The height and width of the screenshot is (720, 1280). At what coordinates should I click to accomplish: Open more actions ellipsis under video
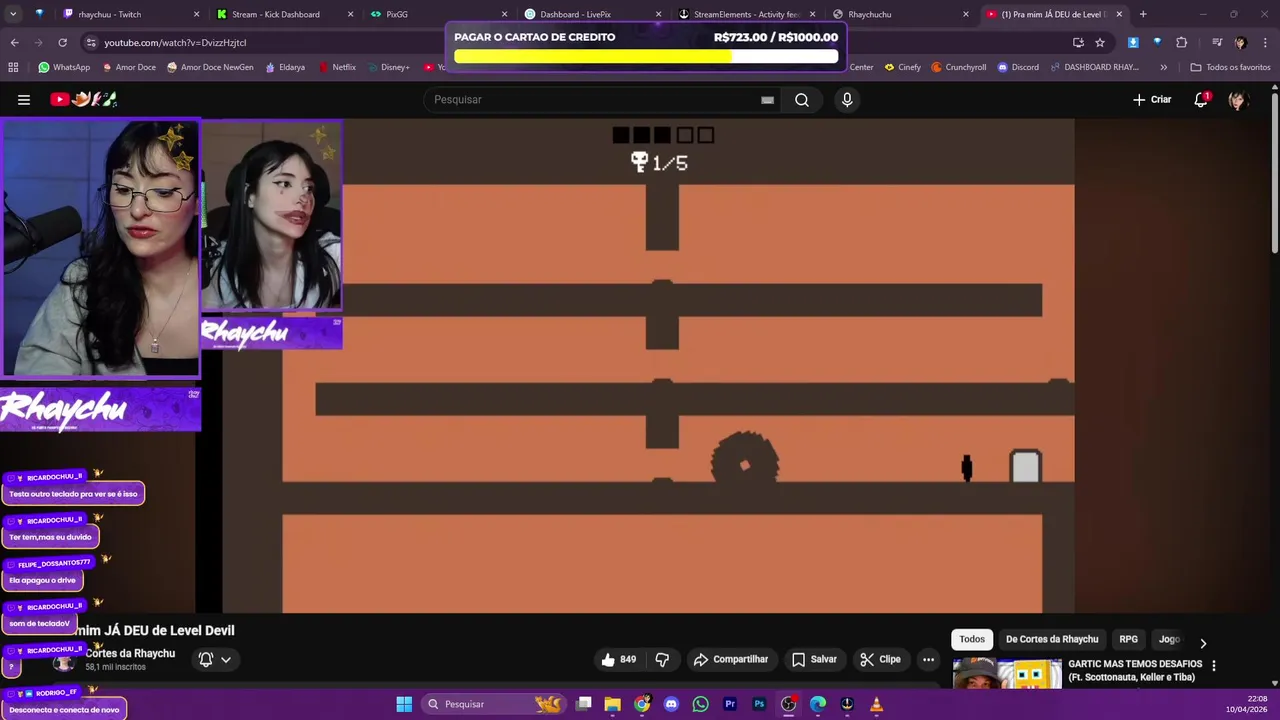tap(928, 659)
